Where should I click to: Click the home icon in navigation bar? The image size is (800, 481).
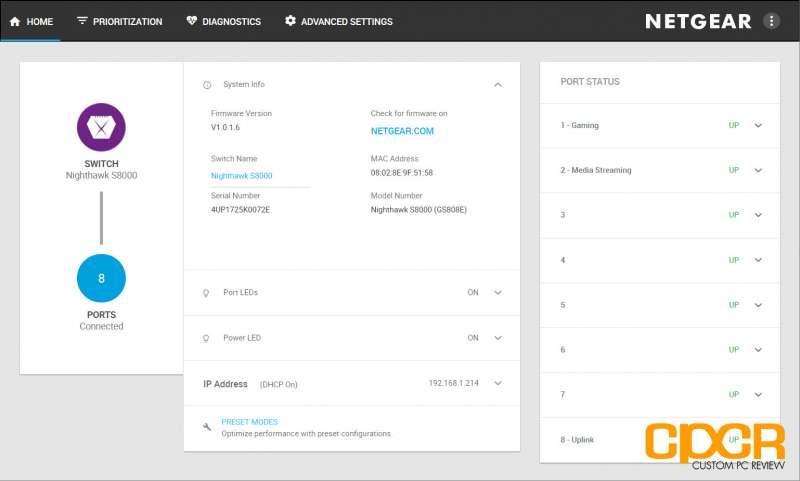click(15, 21)
